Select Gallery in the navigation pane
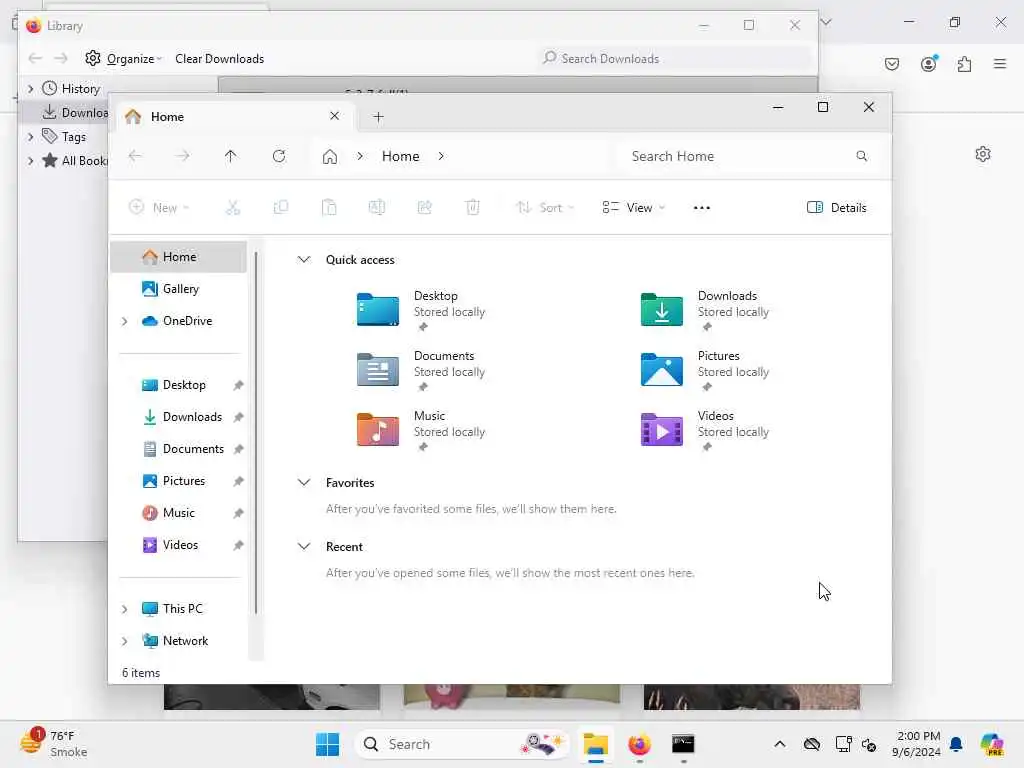 [178, 289]
